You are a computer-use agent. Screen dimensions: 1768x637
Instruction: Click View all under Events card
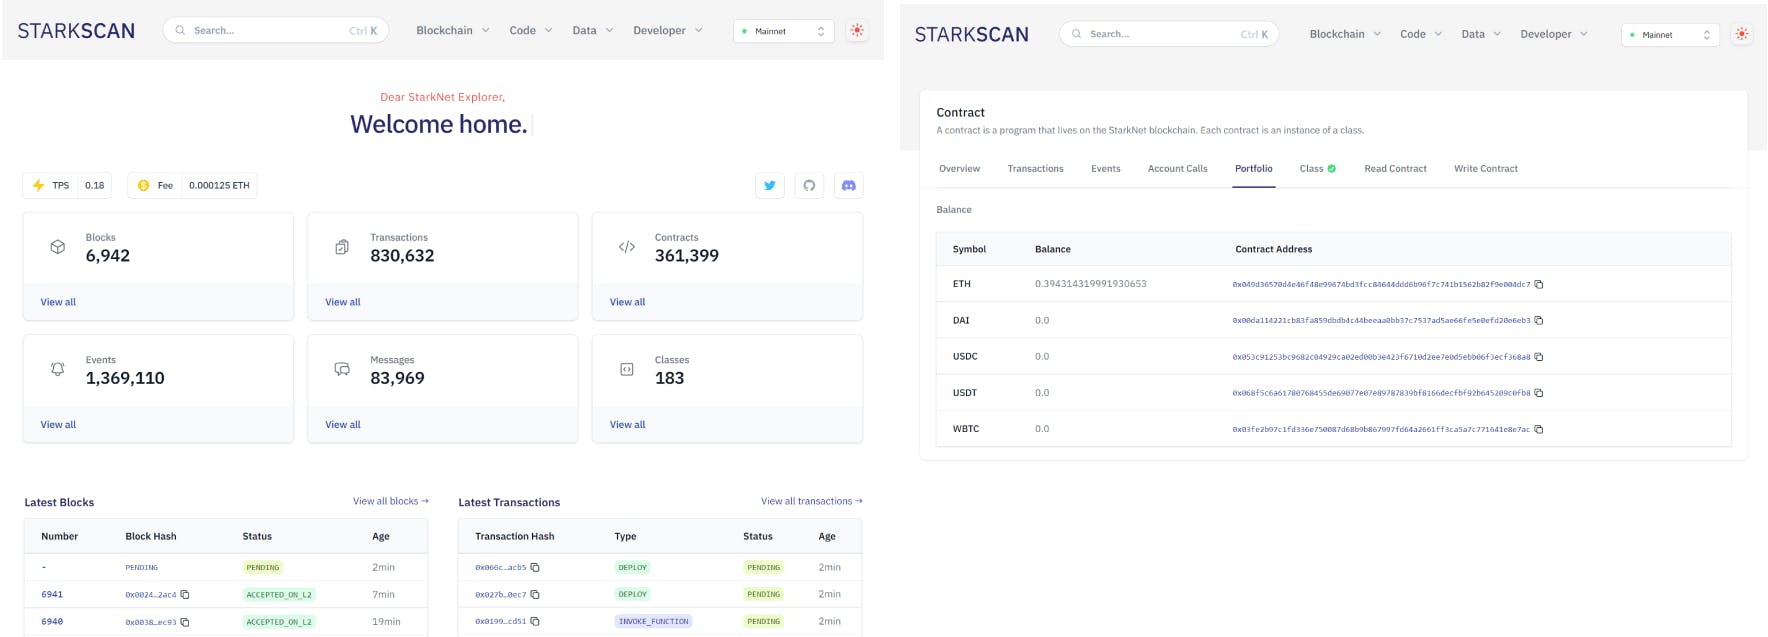(x=58, y=425)
